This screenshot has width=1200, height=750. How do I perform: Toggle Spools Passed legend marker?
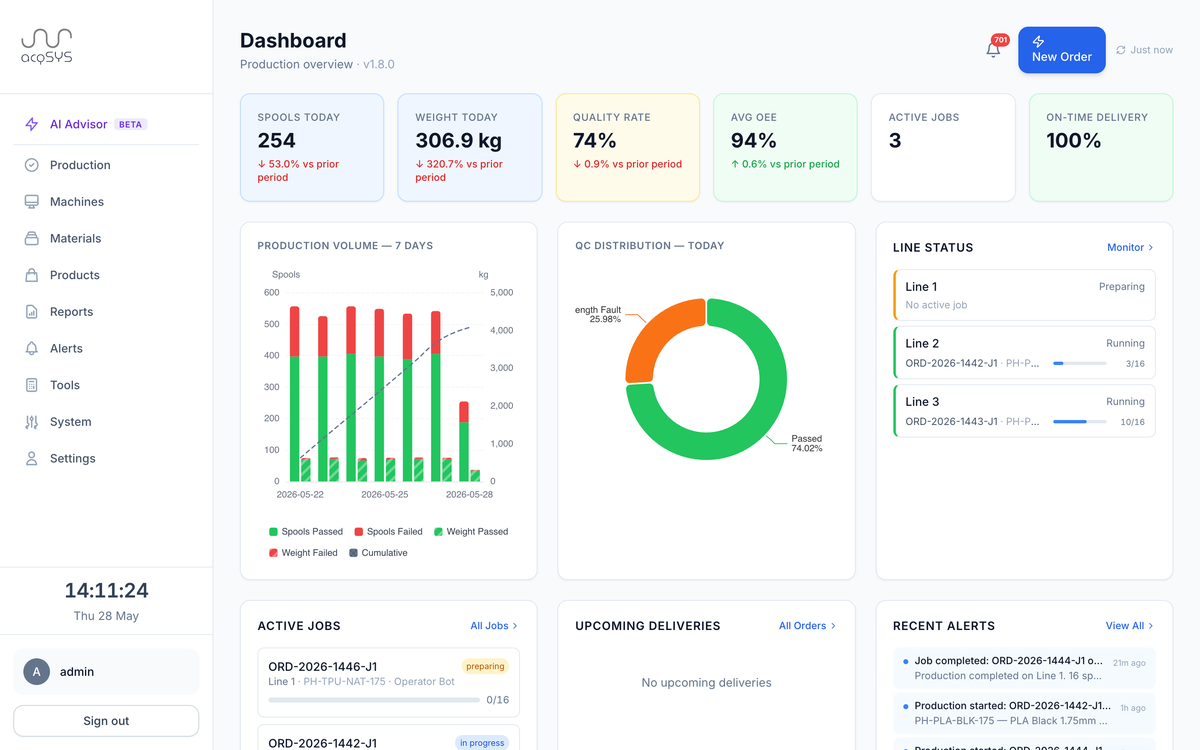(273, 532)
